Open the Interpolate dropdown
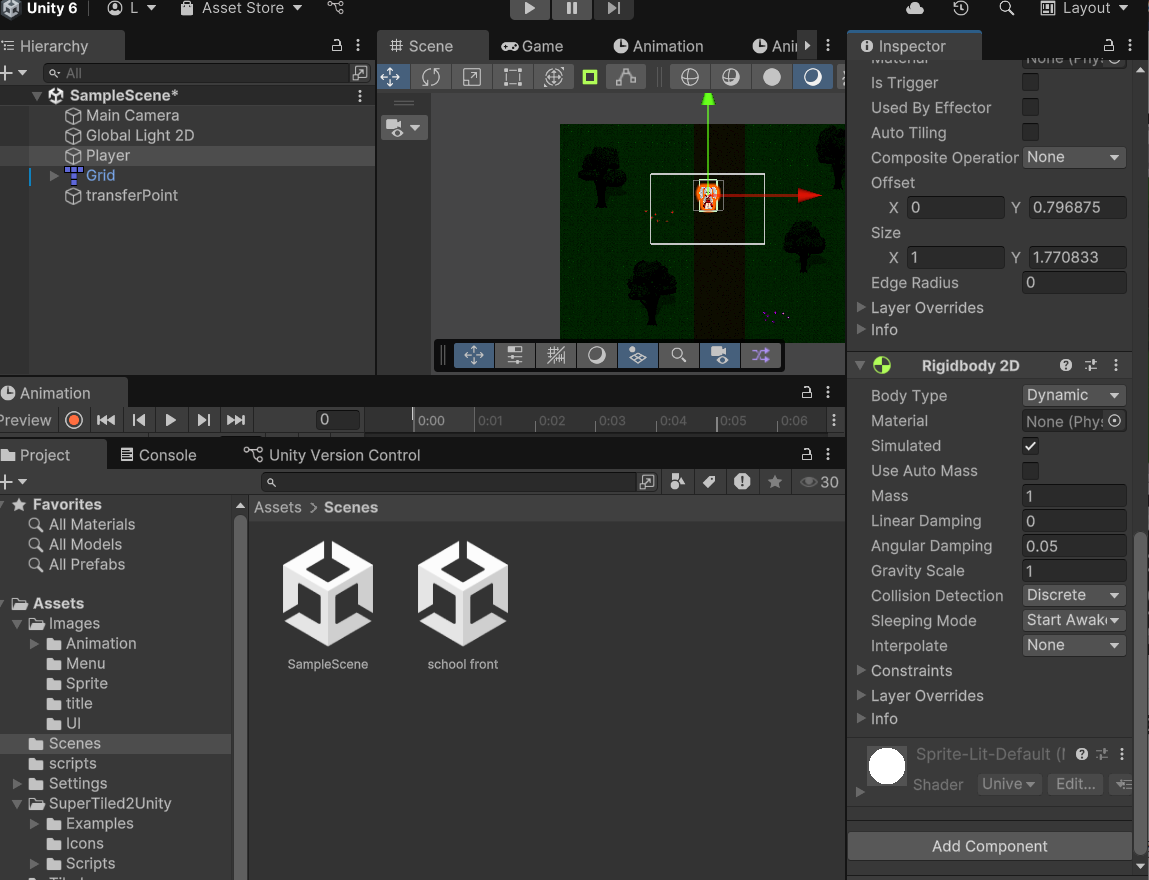This screenshot has width=1149, height=880. tap(1074, 645)
